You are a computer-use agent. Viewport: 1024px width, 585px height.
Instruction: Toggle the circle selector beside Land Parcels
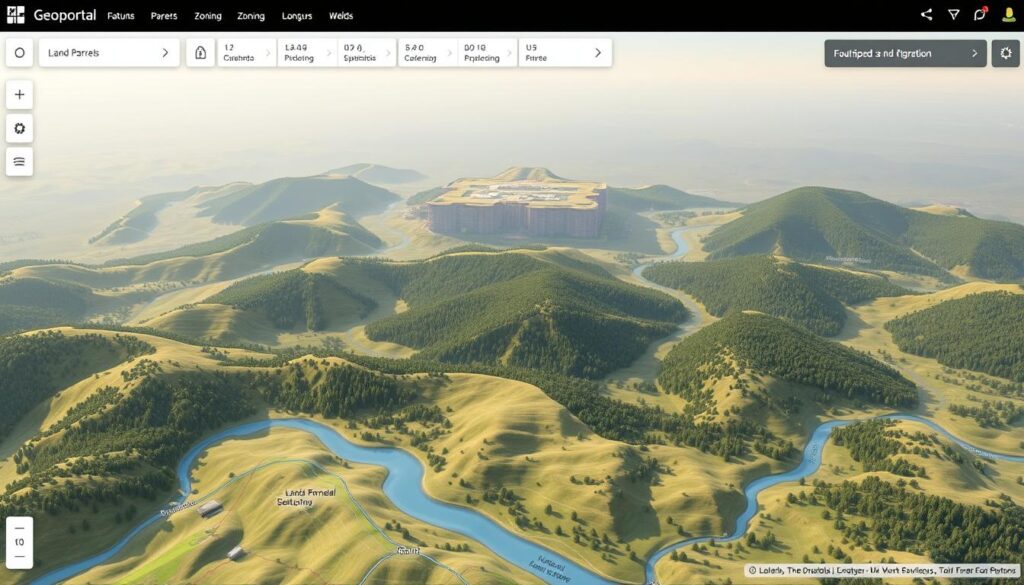click(x=19, y=53)
